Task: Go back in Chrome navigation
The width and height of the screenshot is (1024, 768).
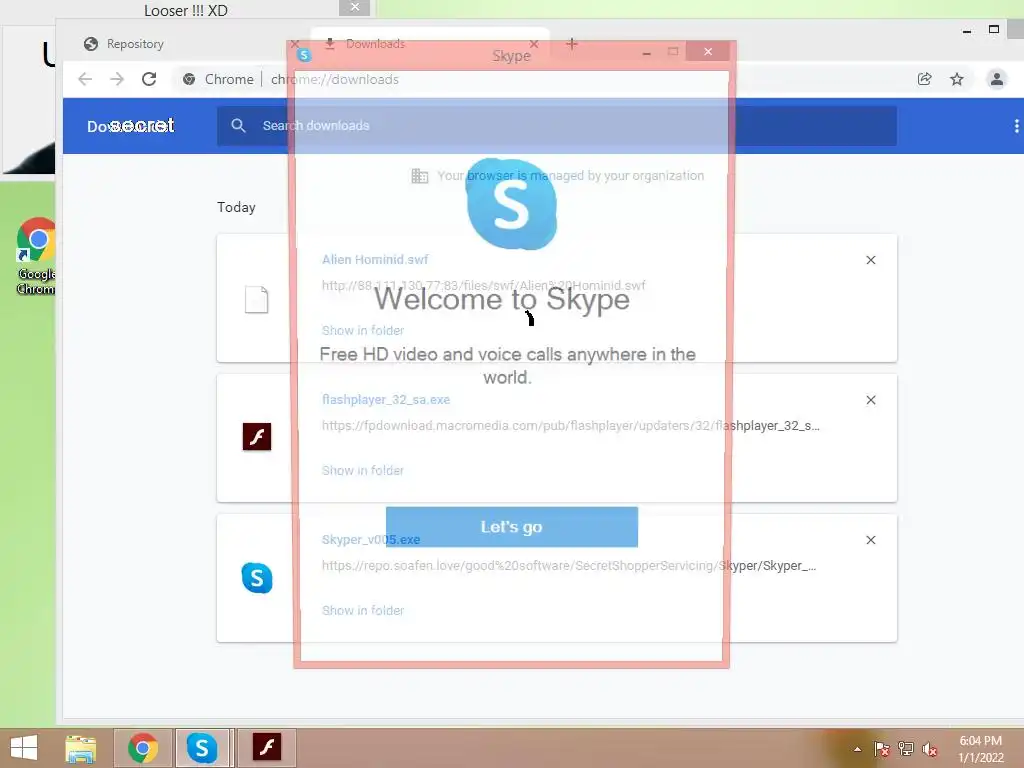Action: (85, 79)
